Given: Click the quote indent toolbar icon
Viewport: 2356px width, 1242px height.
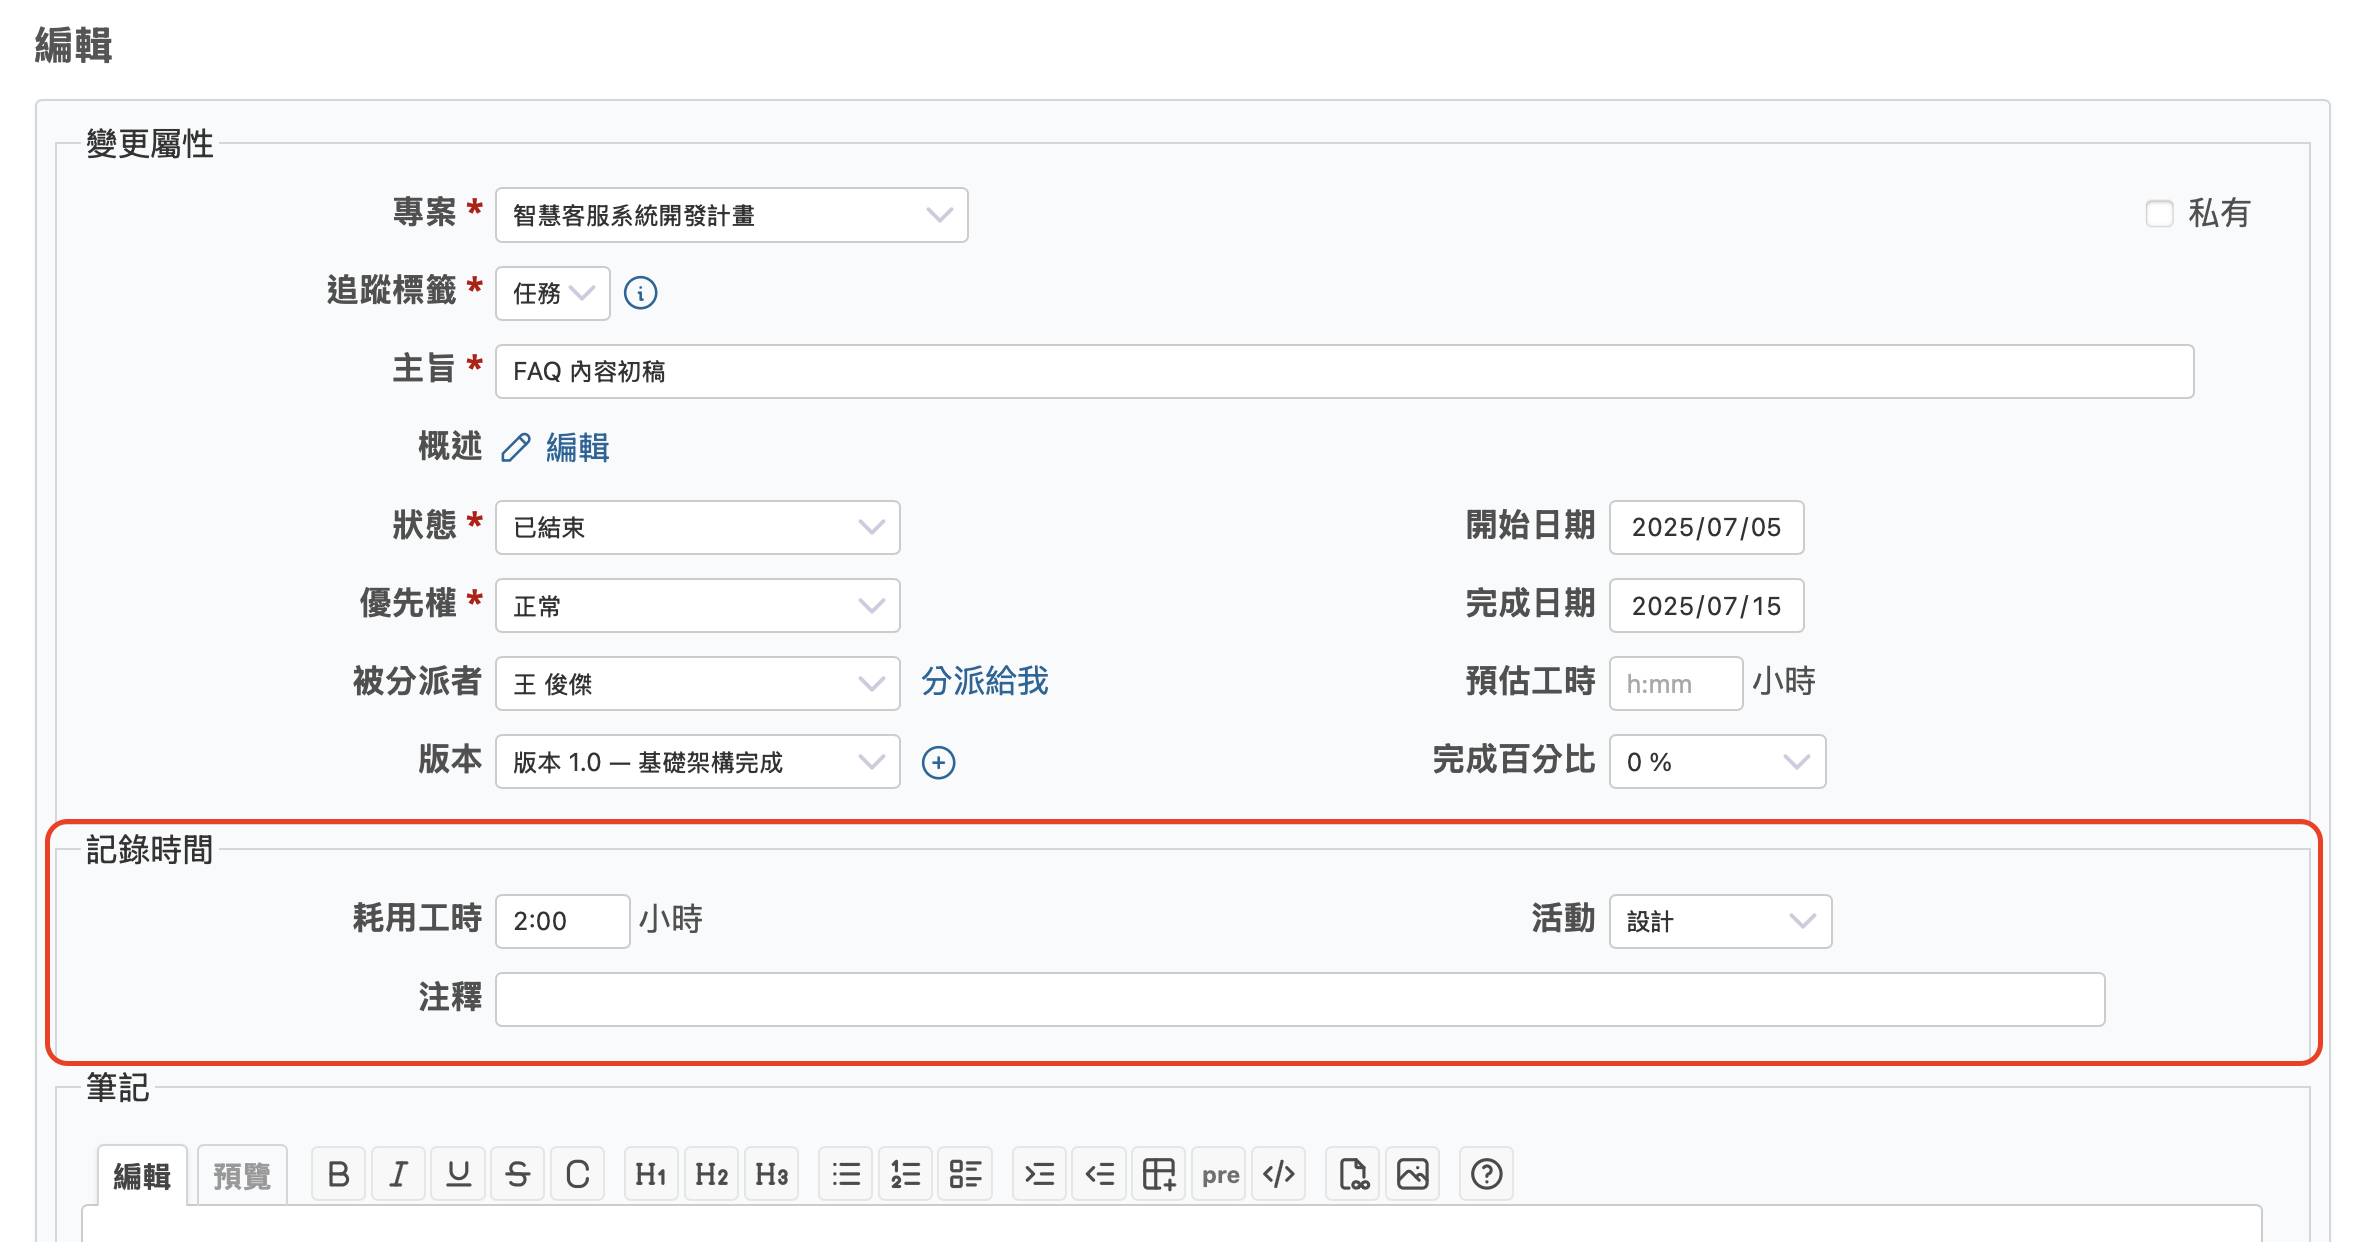Looking at the screenshot, I should tap(1040, 1174).
